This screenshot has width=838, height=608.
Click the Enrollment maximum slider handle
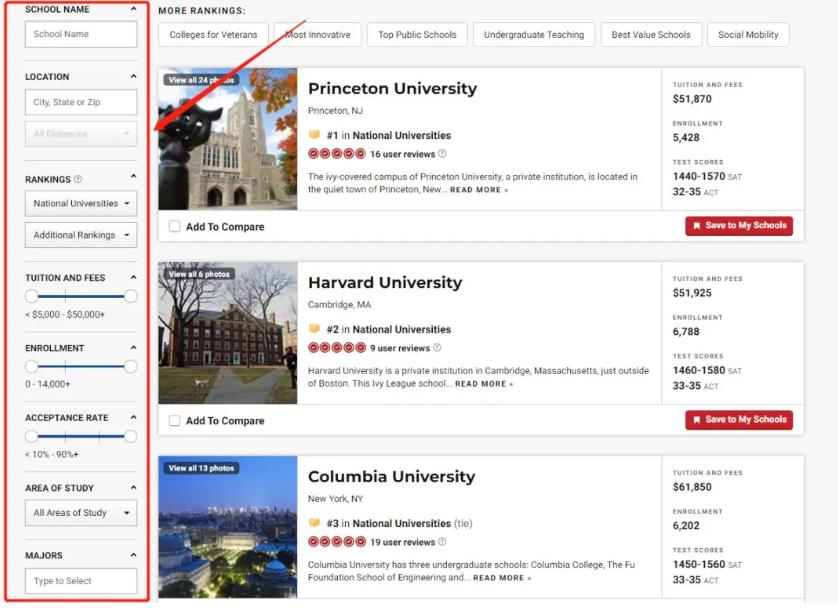pyautogui.click(x=130, y=366)
